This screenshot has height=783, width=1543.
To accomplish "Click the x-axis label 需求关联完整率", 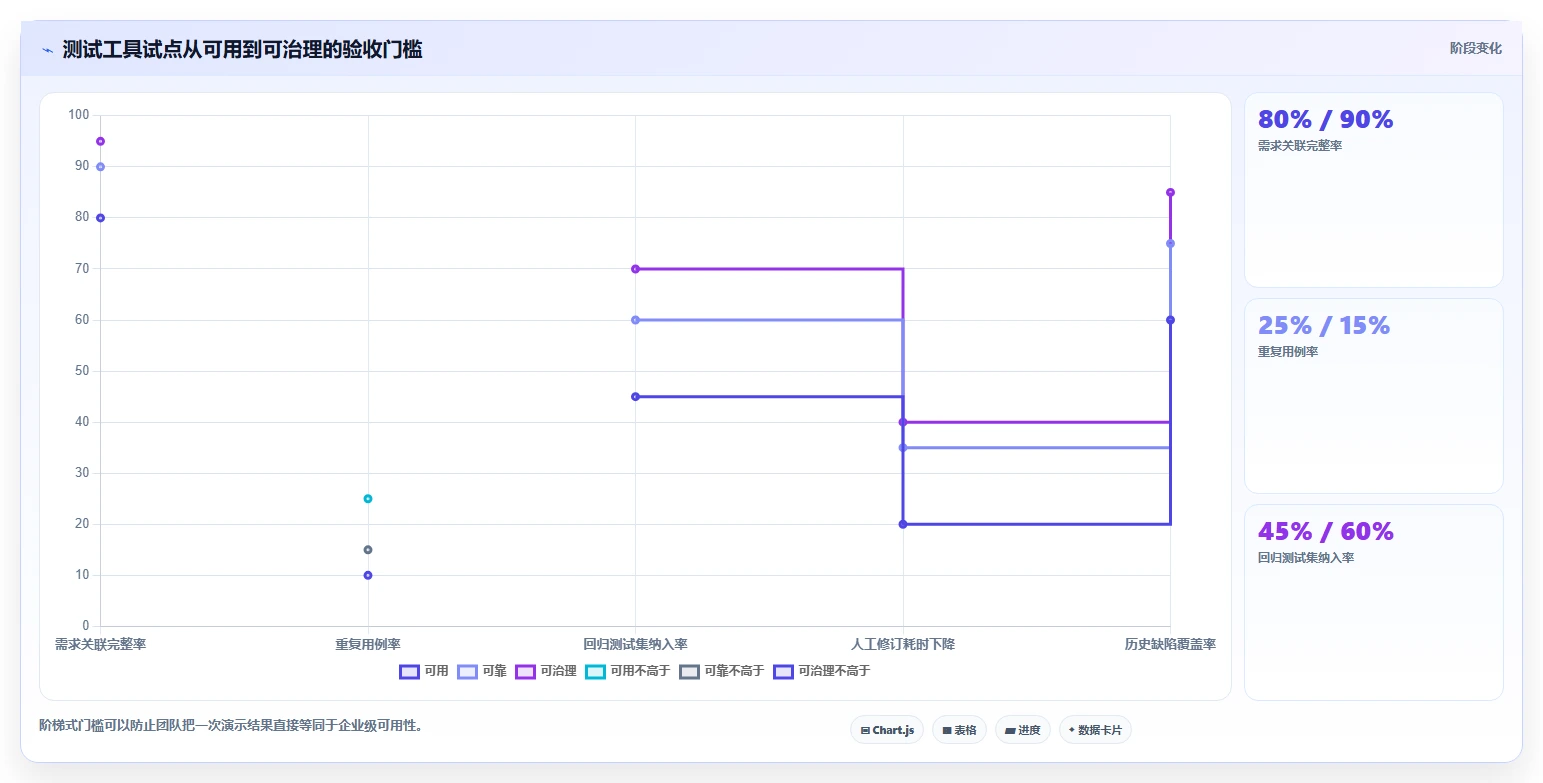I will point(100,644).
